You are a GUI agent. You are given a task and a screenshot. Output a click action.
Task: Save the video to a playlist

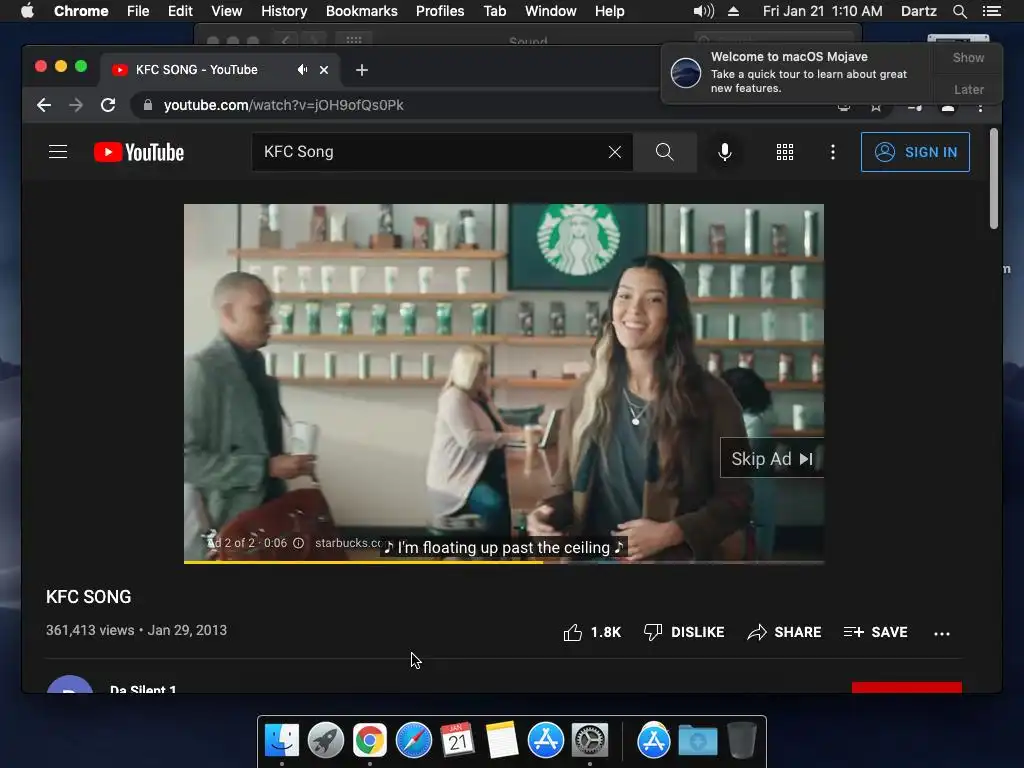coord(875,632)
